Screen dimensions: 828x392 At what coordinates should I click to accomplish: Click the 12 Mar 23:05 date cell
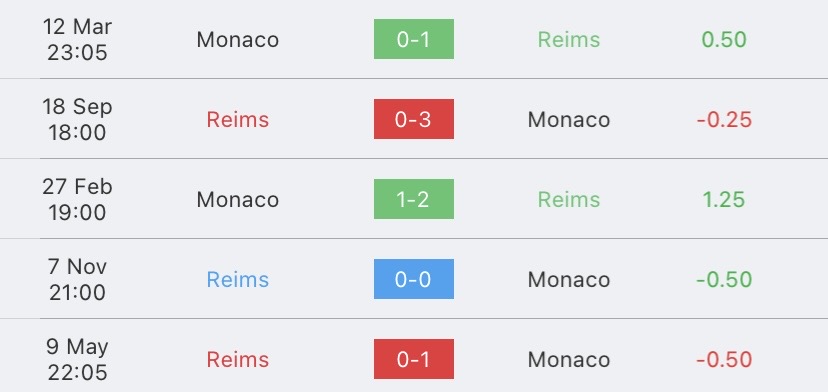pos(77,39)
